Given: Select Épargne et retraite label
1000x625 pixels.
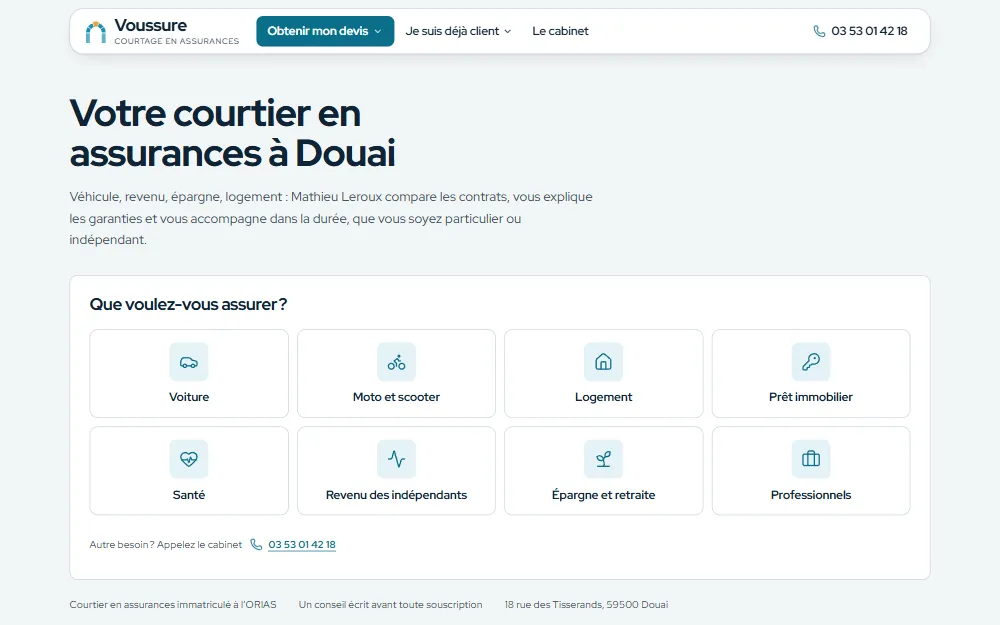Looking at the screenshot, I should [x=603, y=495].
